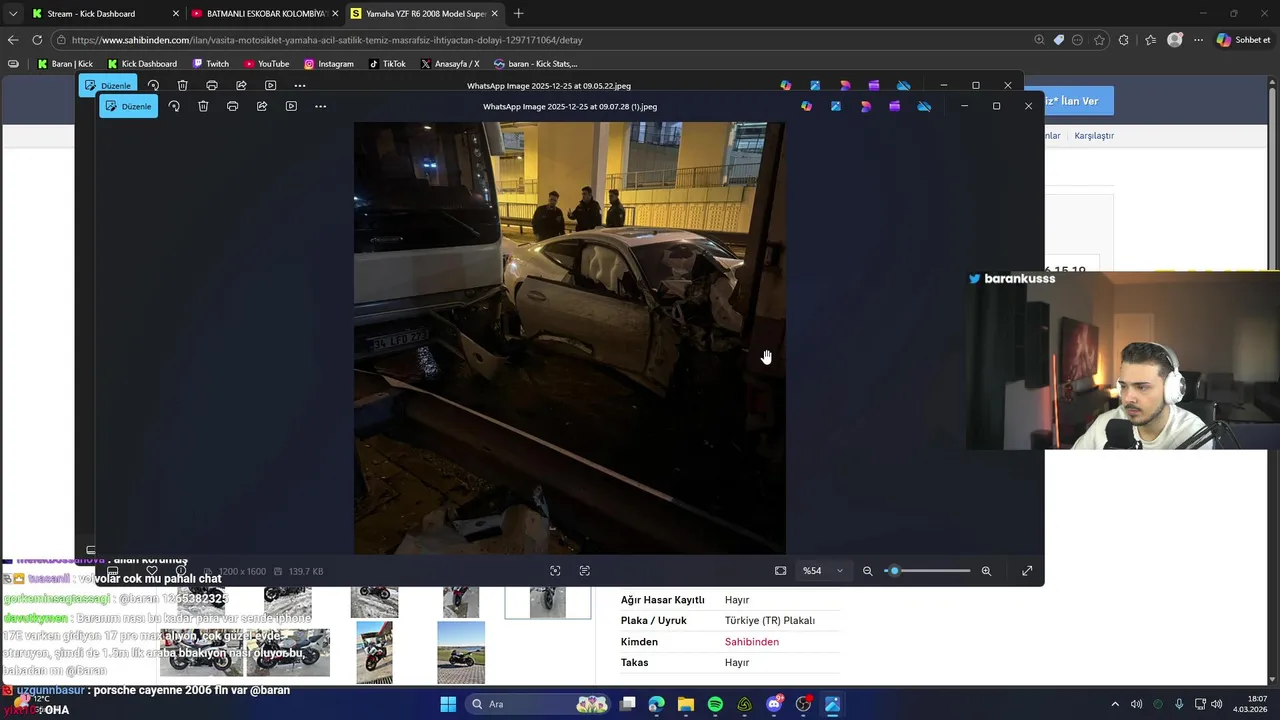Open OneDrive cloud icon in front viewer

coord(924,106)
